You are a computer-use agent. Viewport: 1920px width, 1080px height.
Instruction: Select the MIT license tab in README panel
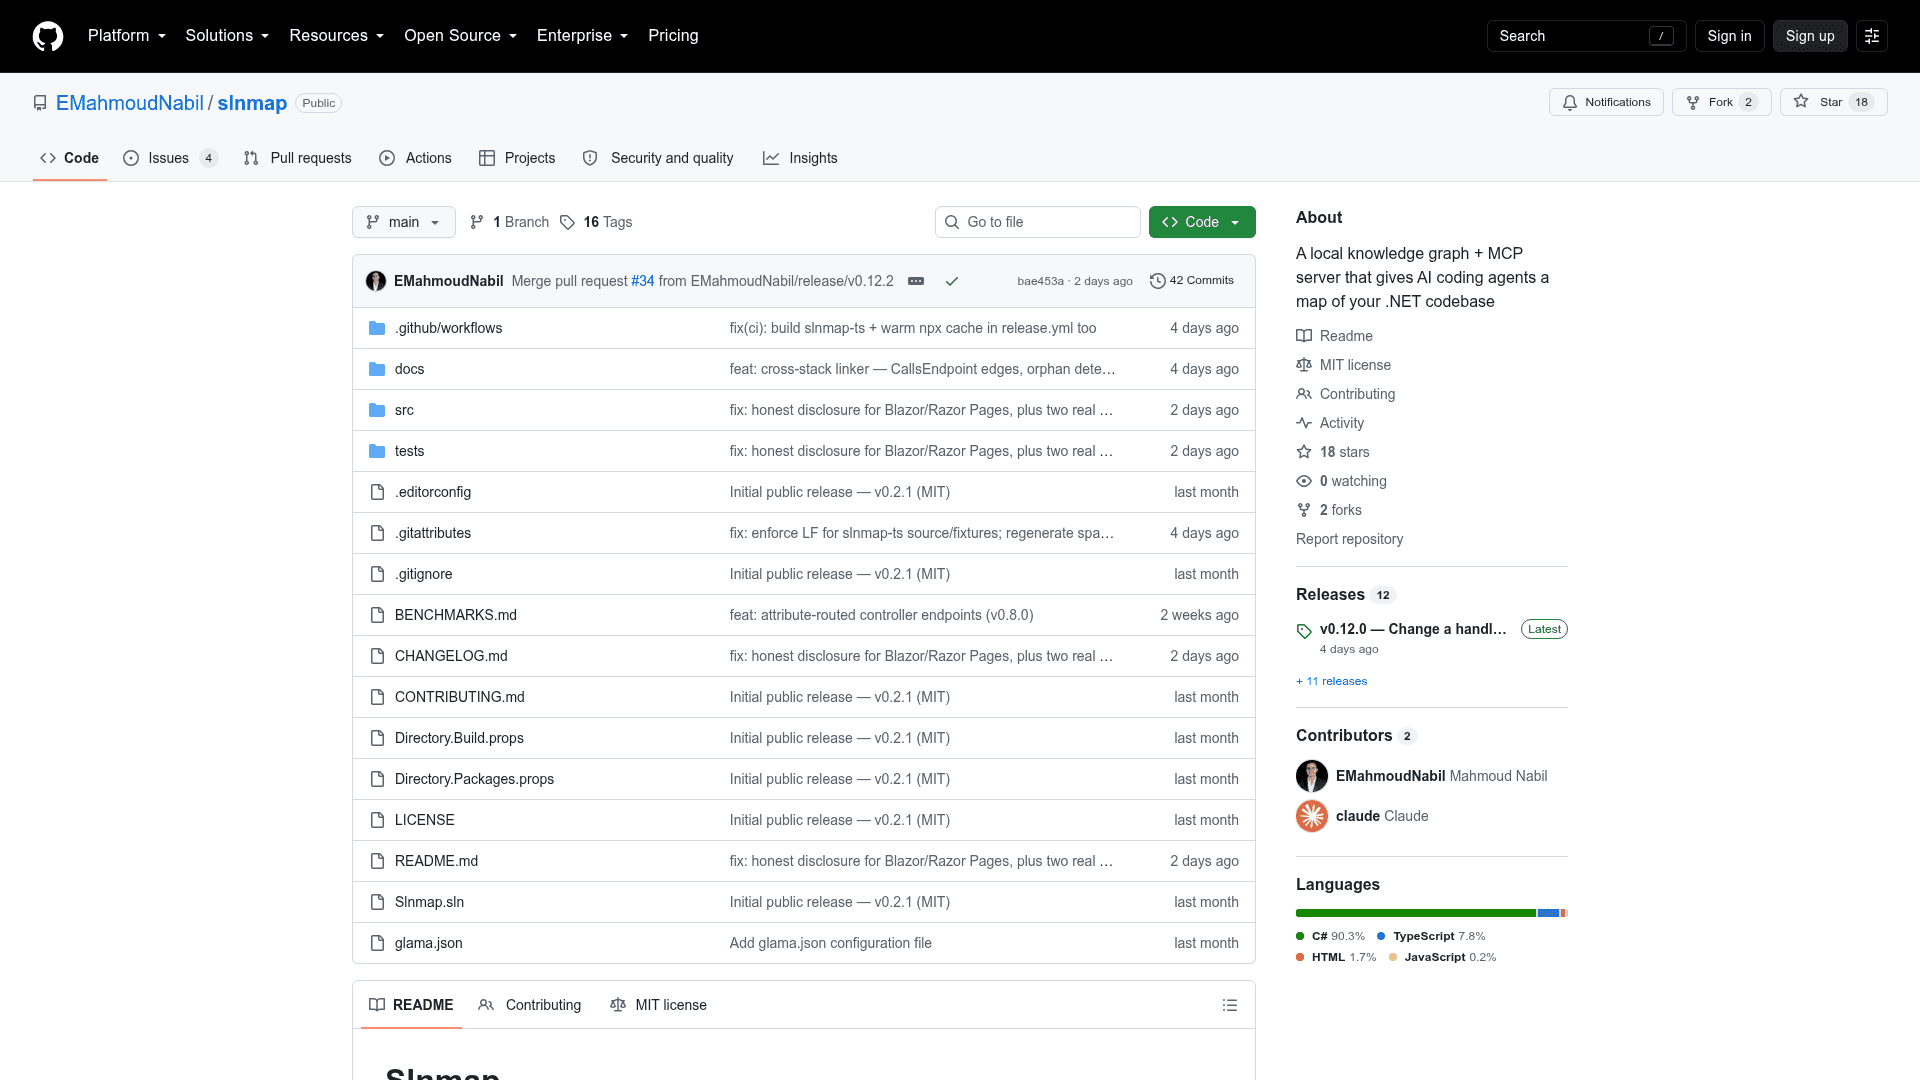(658, 1005)
